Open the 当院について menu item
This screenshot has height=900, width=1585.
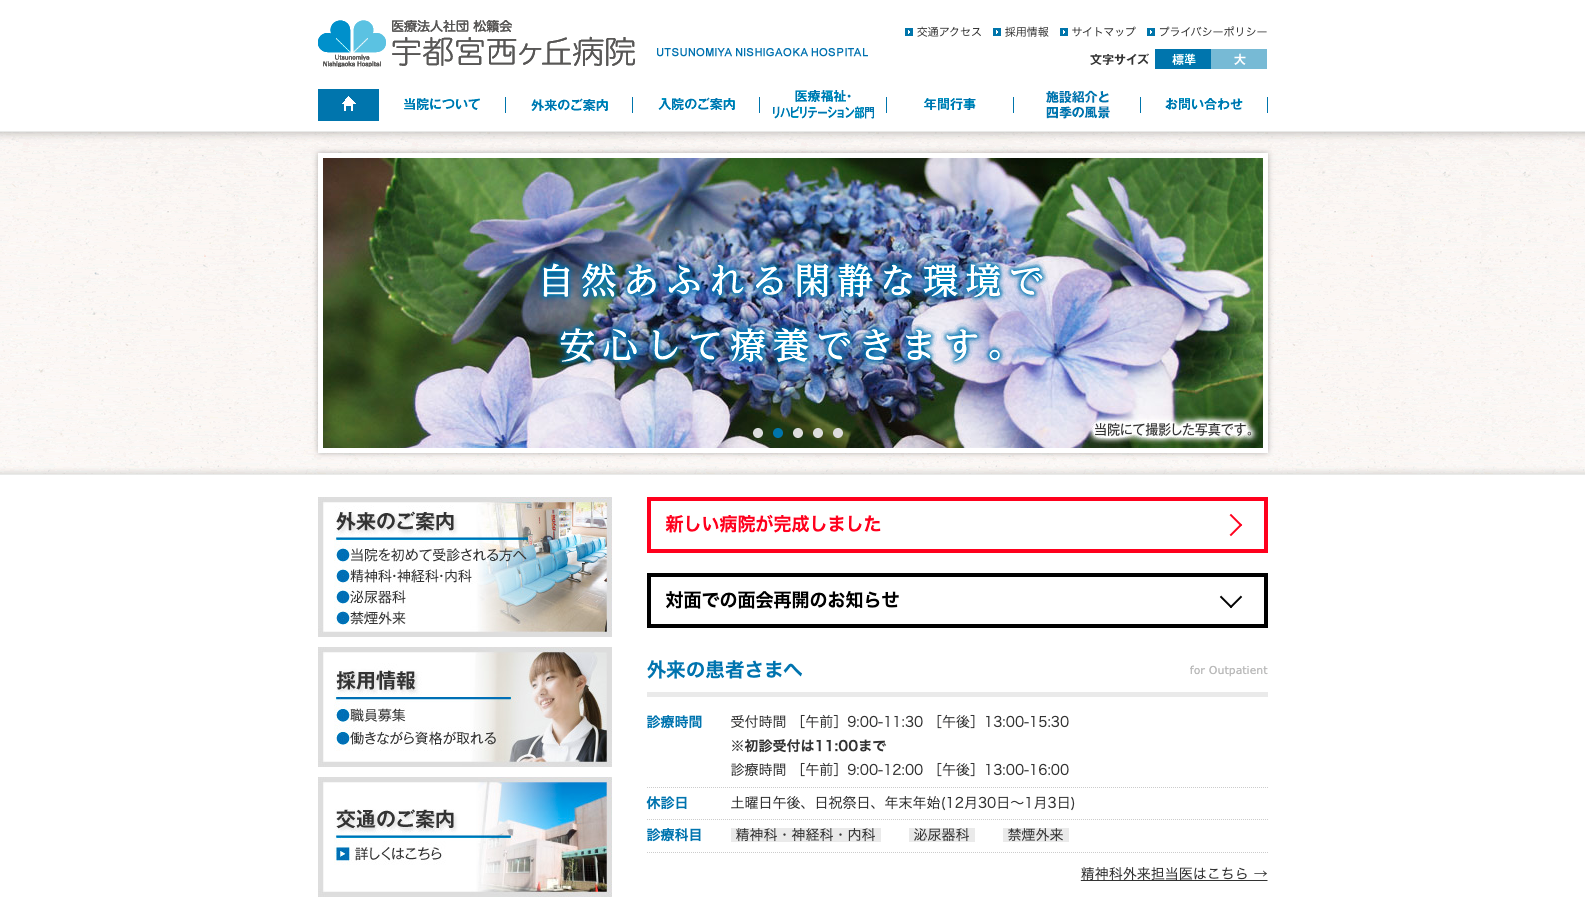pyautogui.click(x=441, y=104)
